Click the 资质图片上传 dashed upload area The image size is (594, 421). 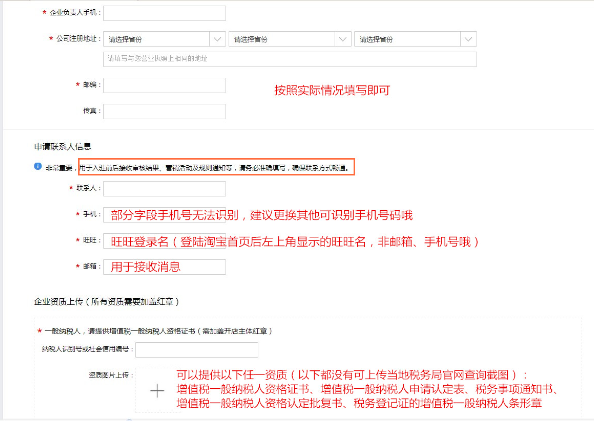[157, 390]
